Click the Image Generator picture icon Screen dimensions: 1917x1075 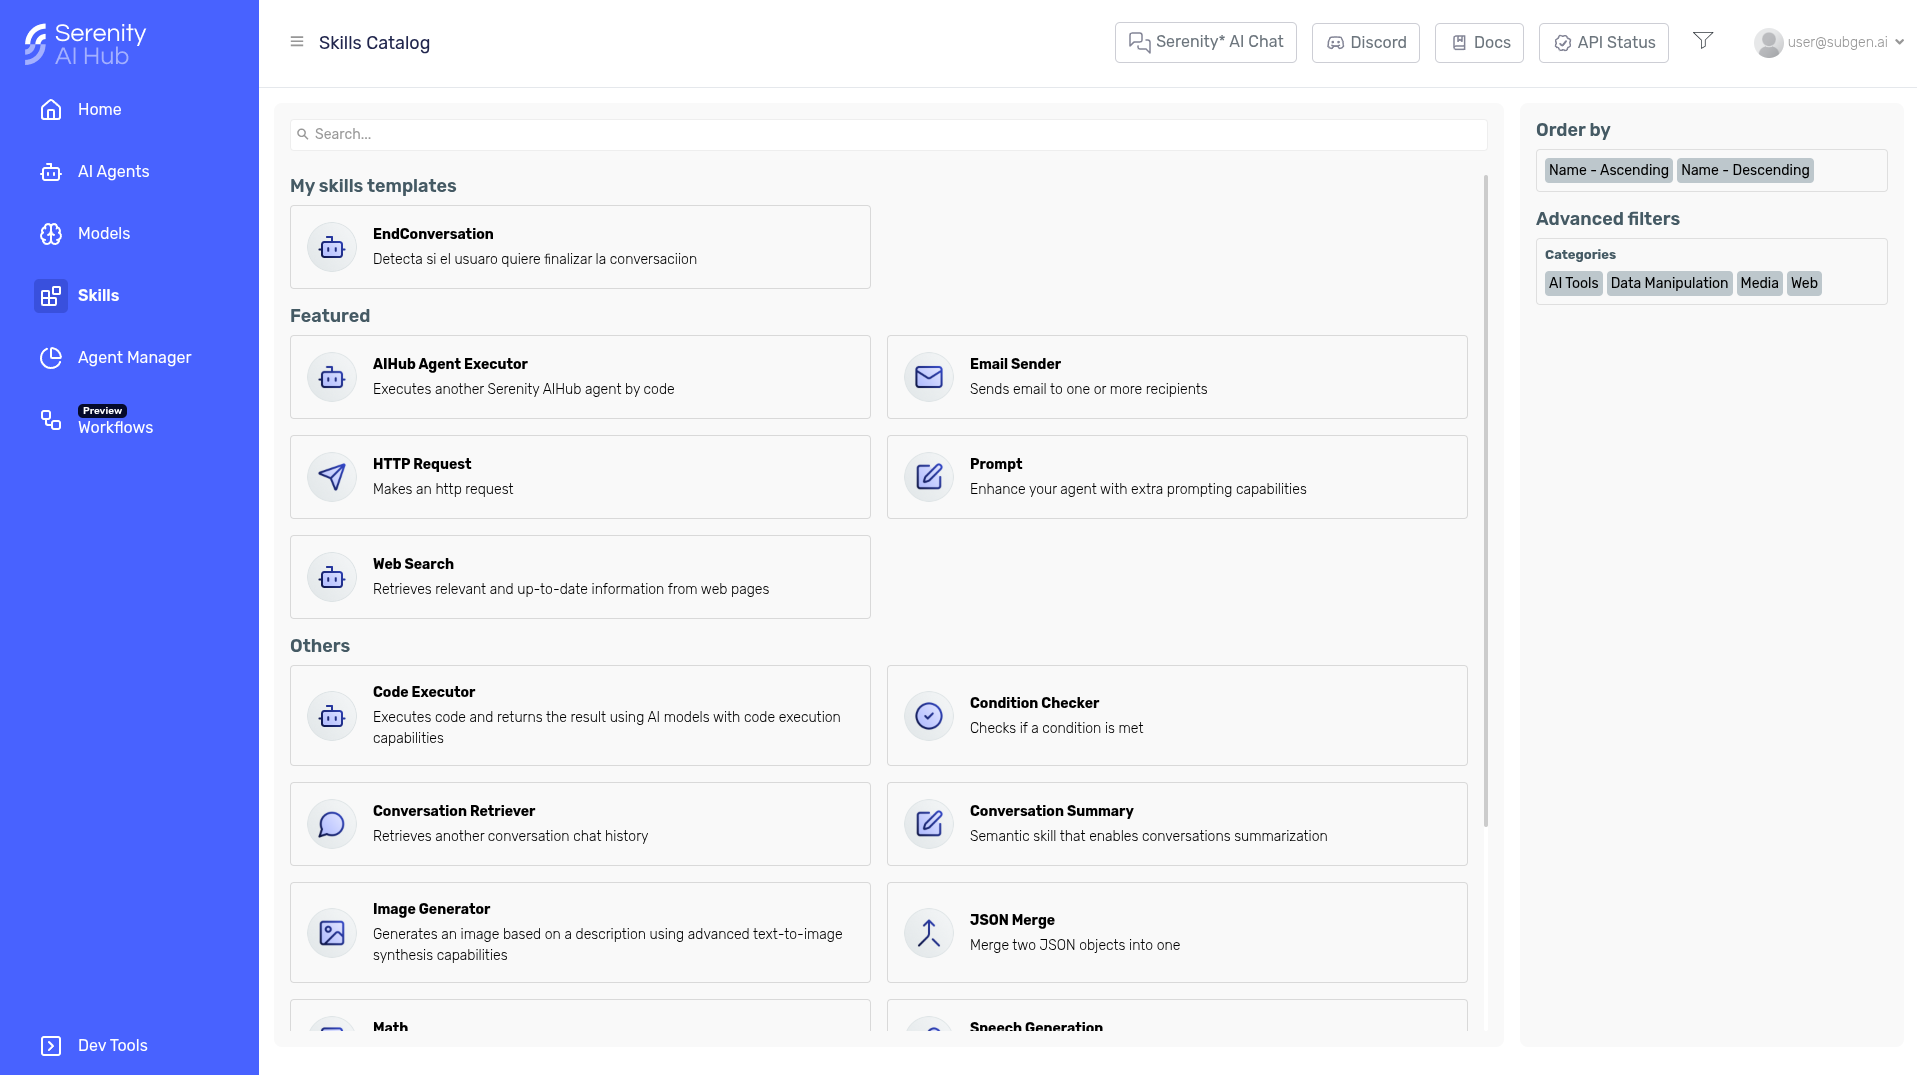pos(331,933)
